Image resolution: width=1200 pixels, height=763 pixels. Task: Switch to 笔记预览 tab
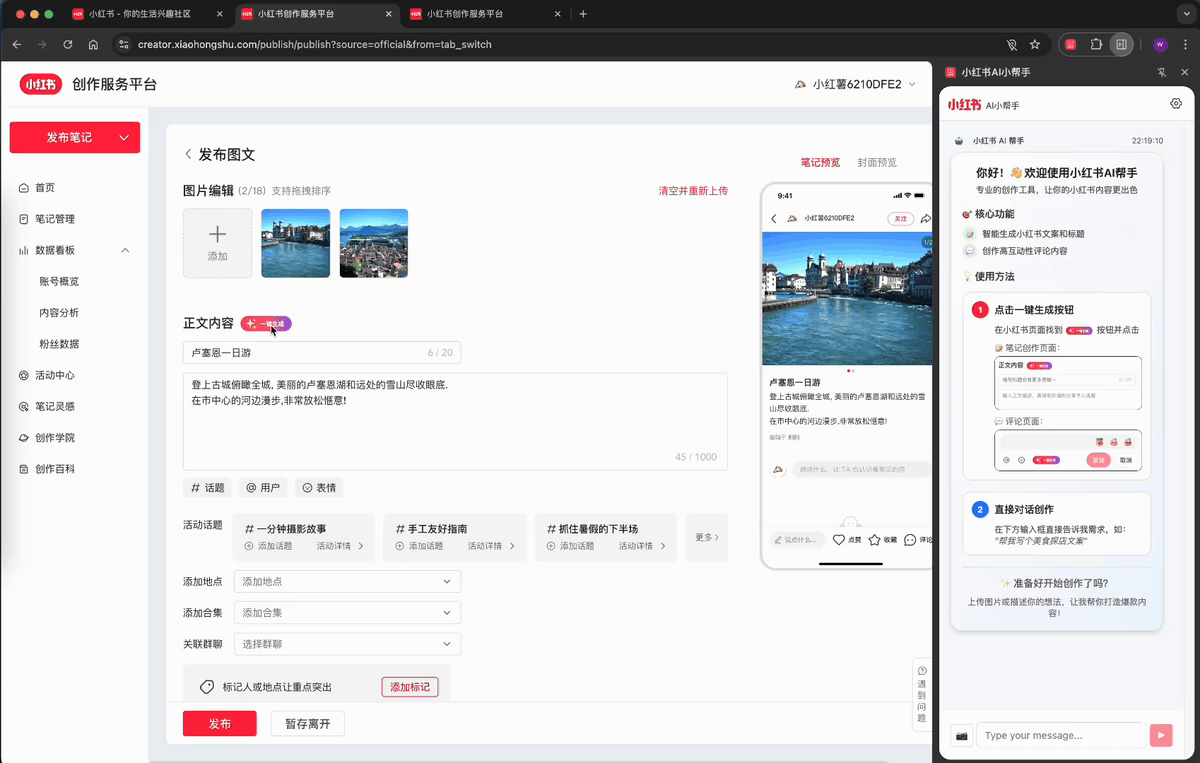[x=820, y=162]
